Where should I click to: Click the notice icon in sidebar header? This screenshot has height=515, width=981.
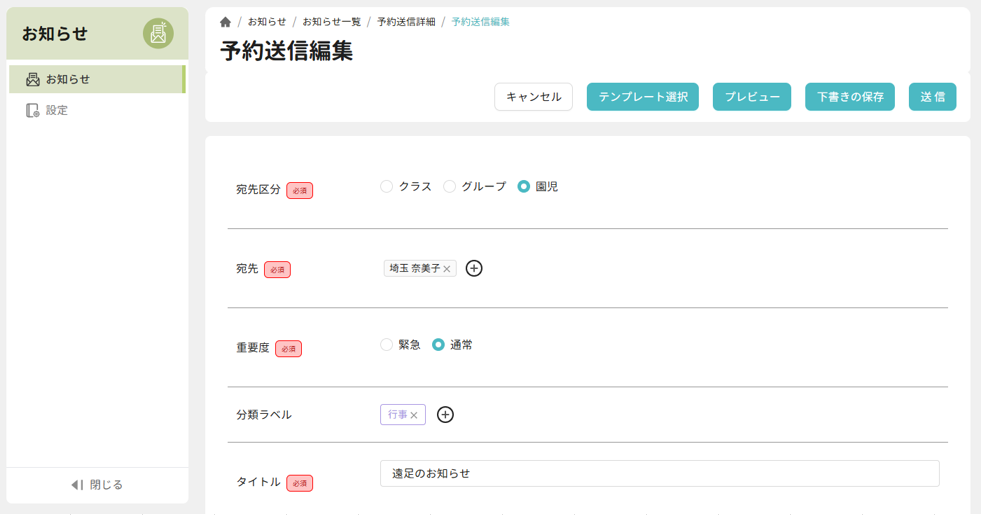coord(158,33)
